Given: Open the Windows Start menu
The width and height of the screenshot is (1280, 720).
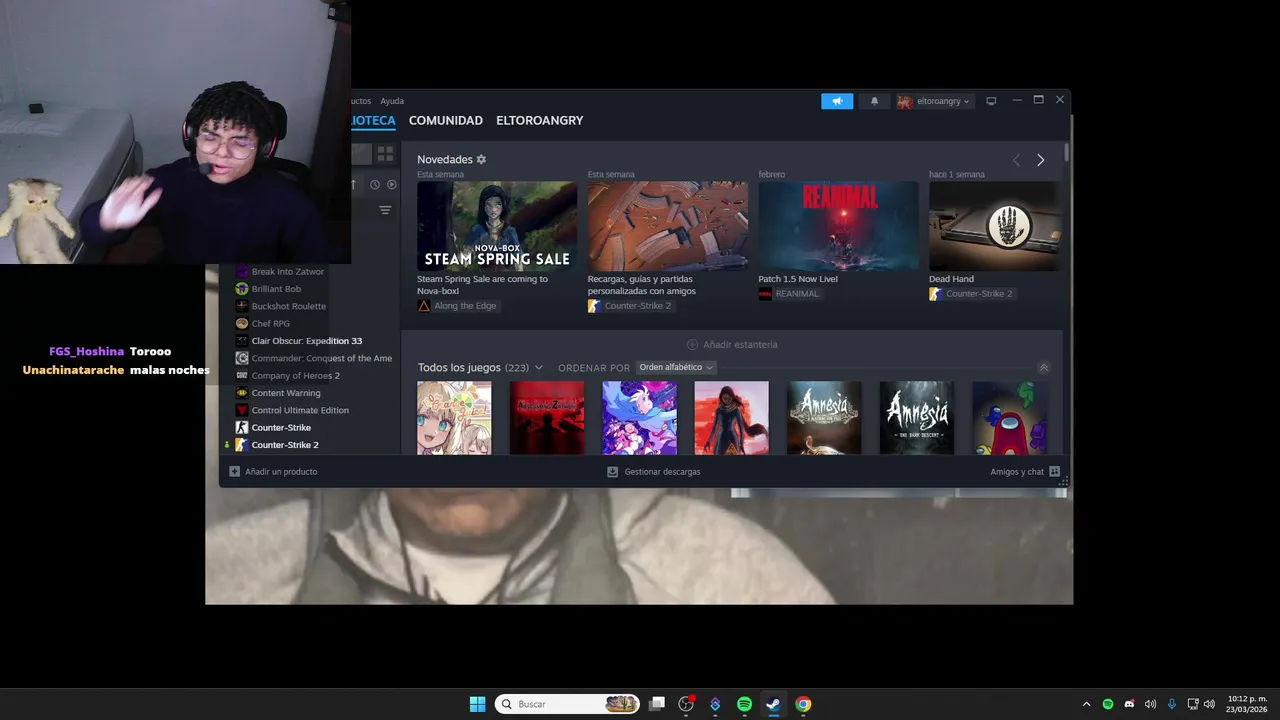Looking at the screenshot, I should [x=477, y=704].
